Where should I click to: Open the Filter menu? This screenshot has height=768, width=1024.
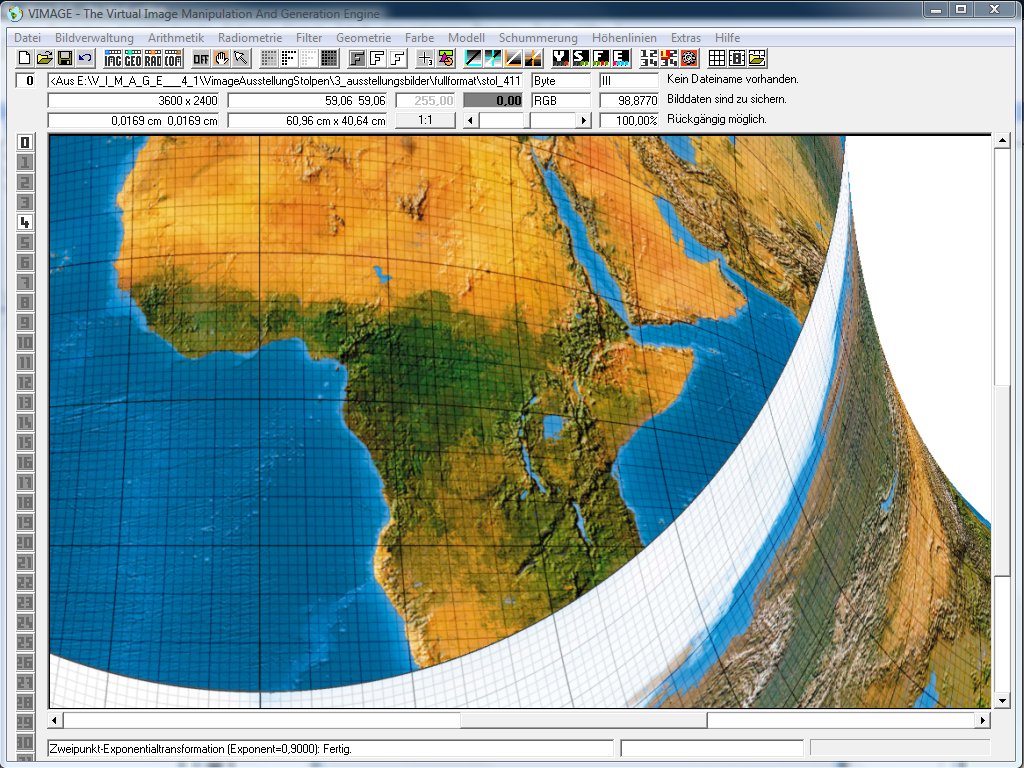pyautogui.click(x=309, y=37)
